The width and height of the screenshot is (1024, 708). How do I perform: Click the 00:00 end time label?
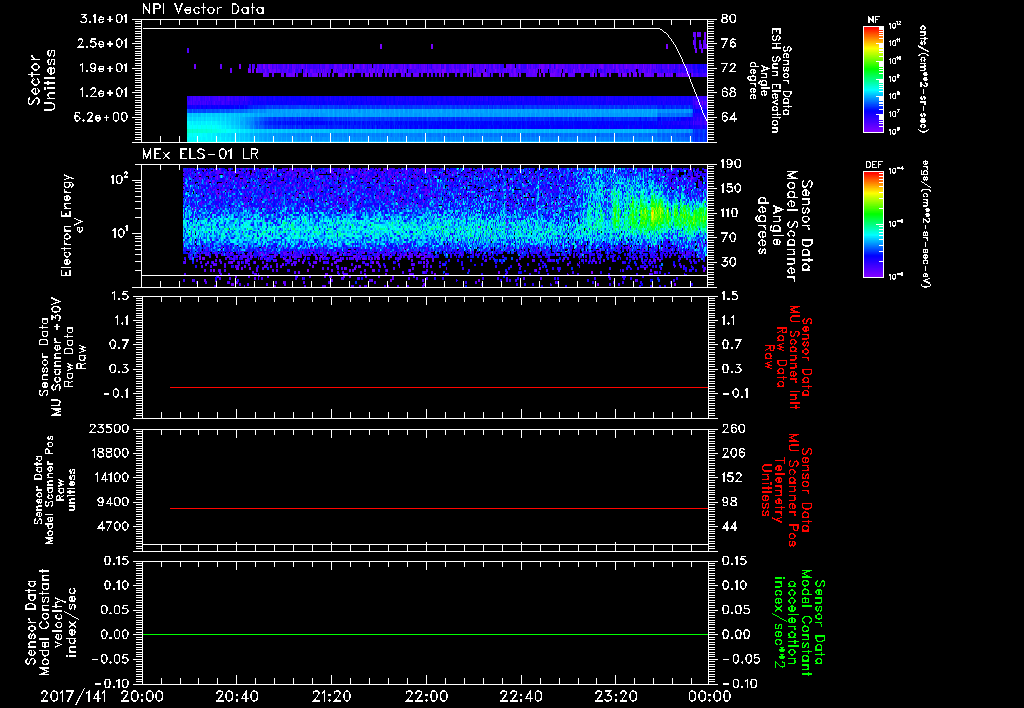[710, 696]
